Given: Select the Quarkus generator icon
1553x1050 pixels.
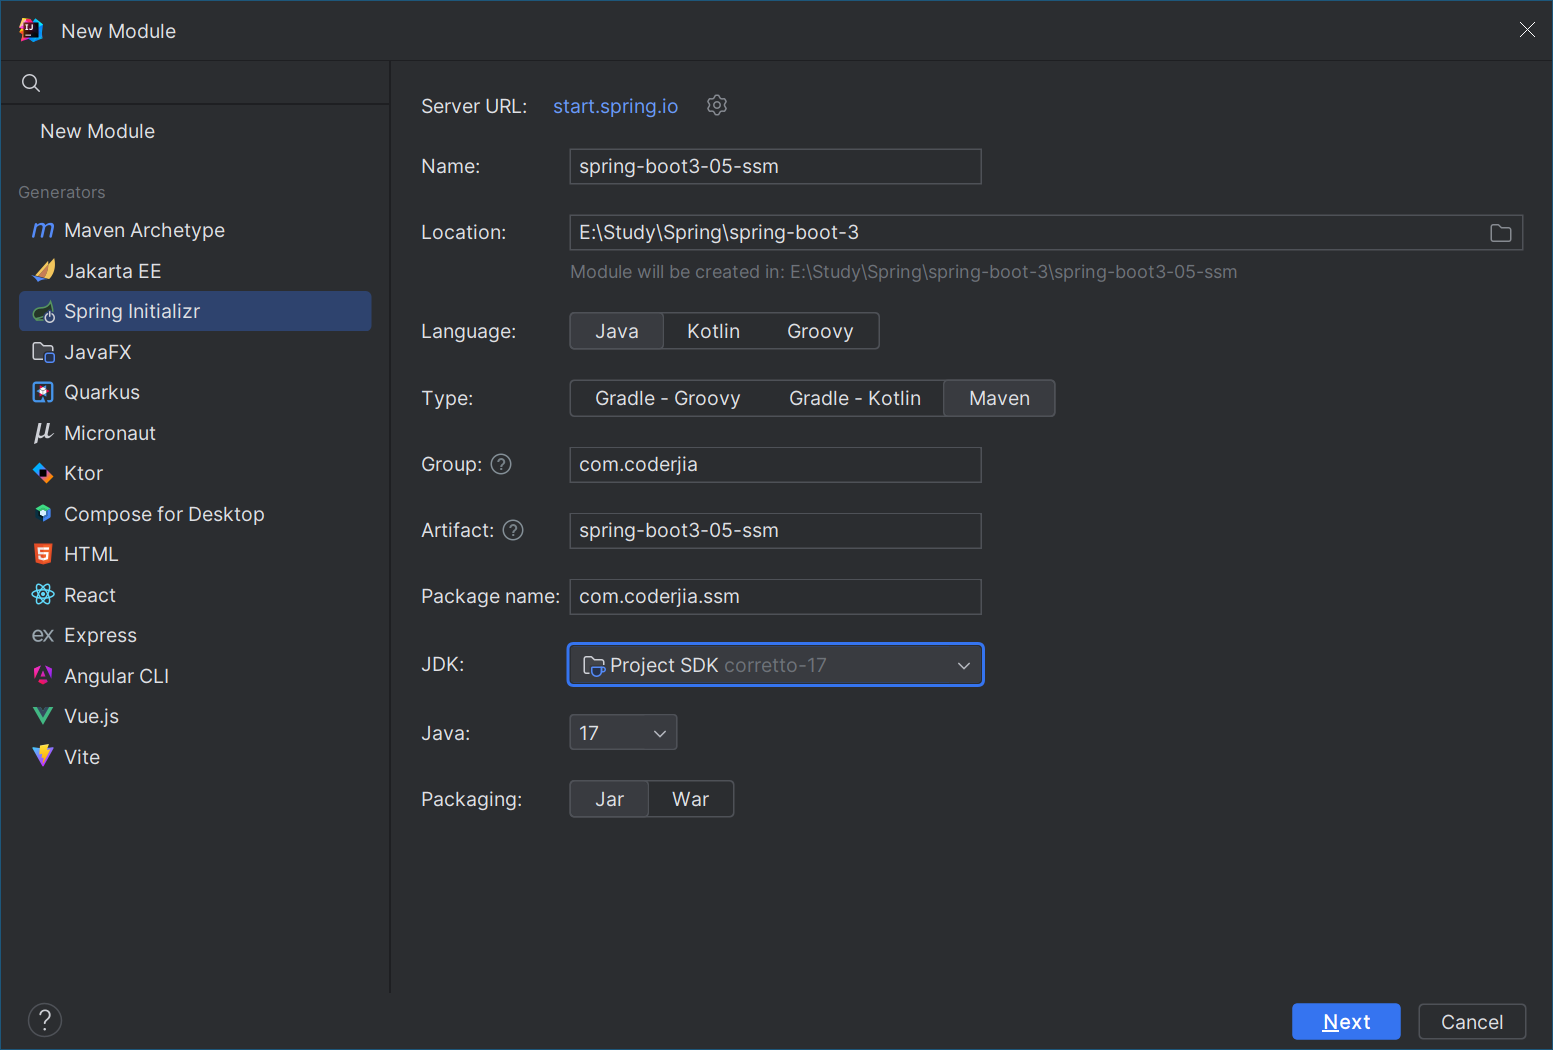Looking at the screenshot, I should [x=43, y=392].
